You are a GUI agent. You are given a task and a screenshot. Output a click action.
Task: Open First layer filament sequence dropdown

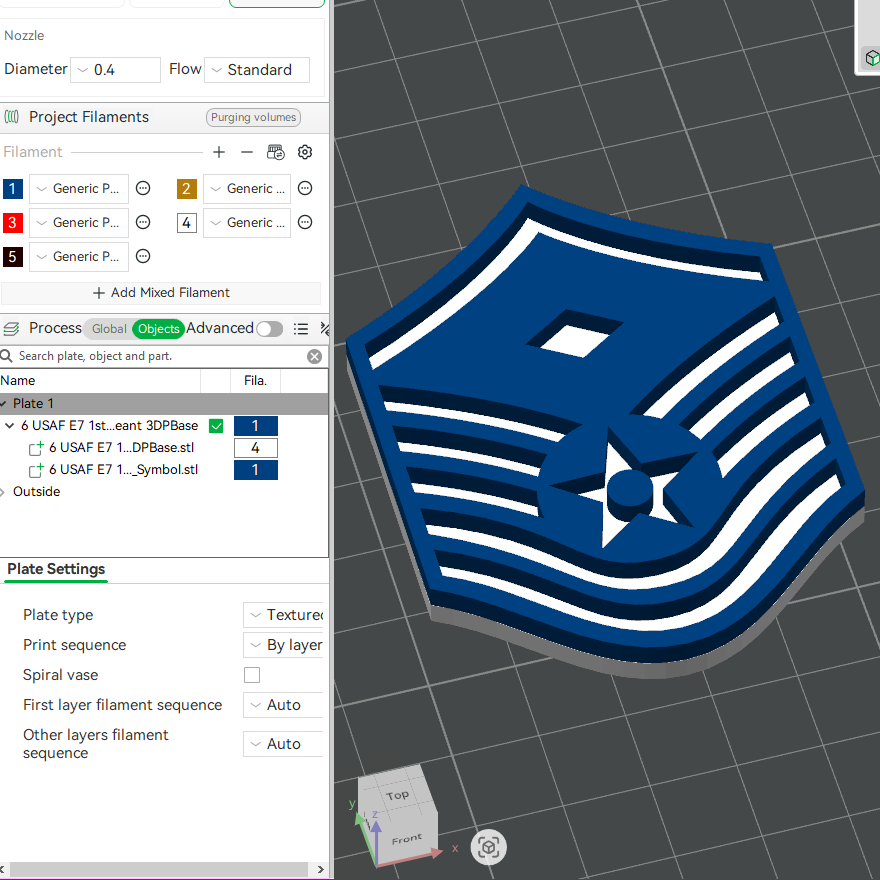pos(283,705)
